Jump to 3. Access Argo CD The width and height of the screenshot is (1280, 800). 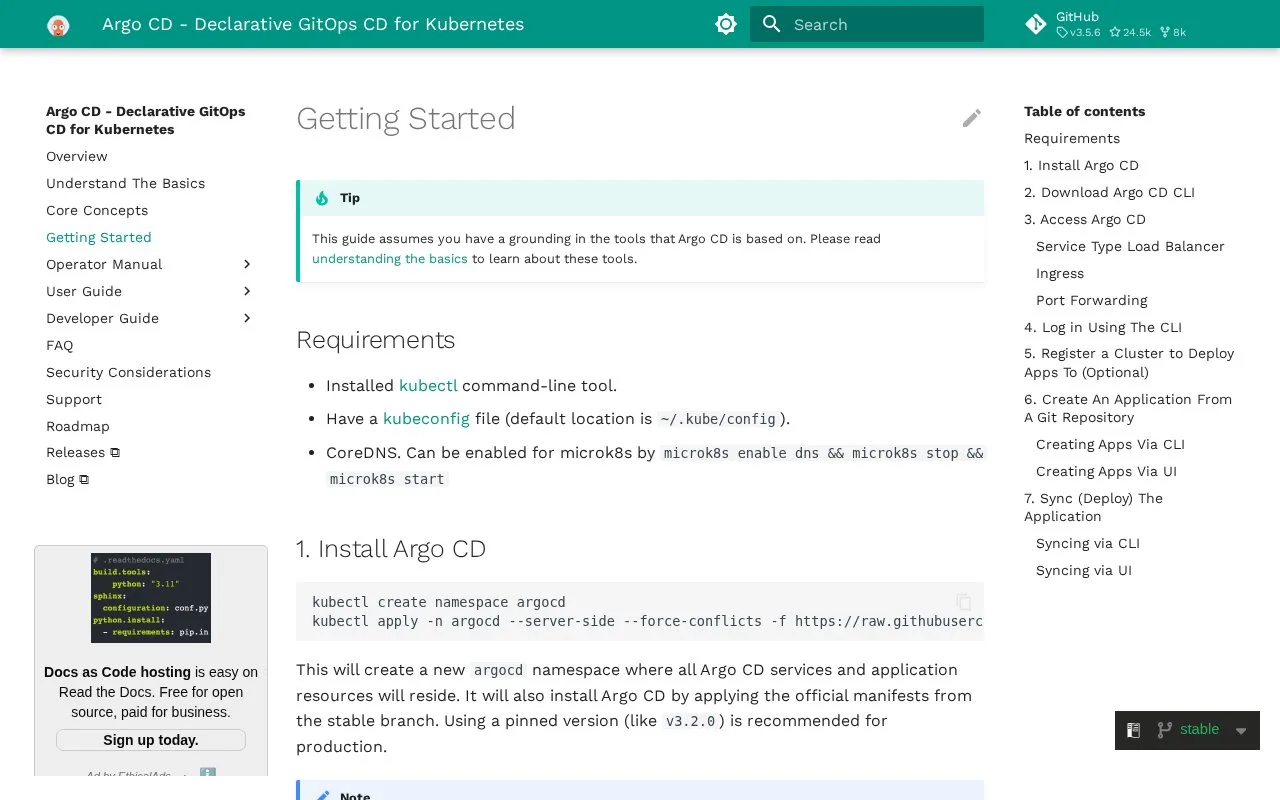1085,219
